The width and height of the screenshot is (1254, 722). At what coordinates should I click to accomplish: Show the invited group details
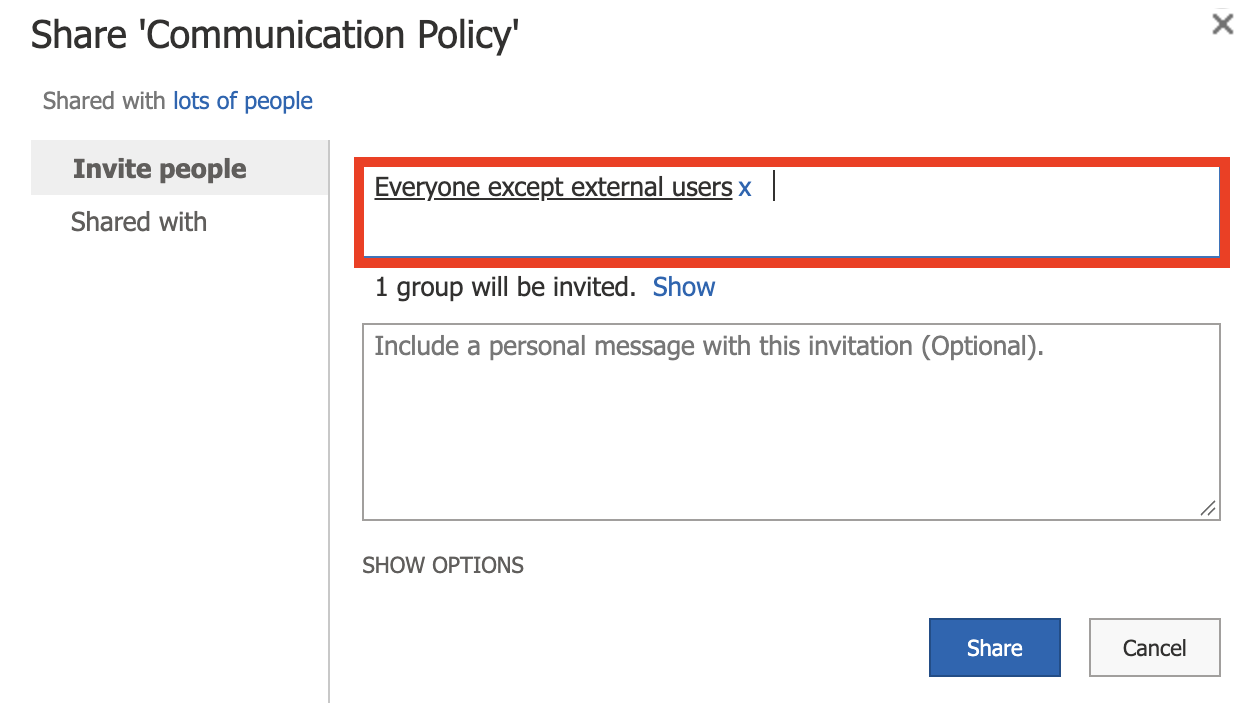pyautogui.click(x=684, y=287)
